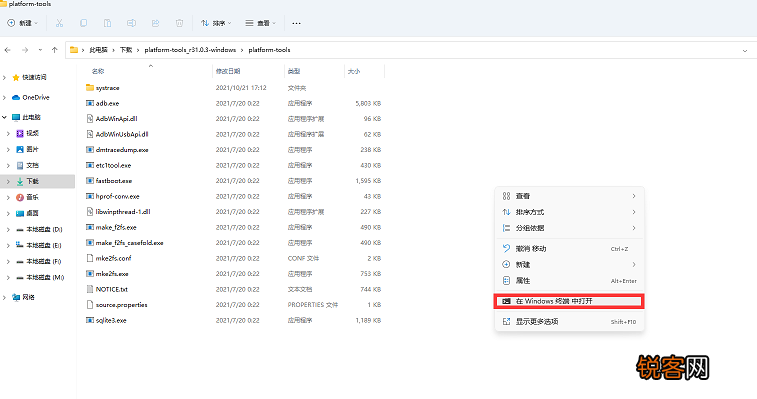Select the make_f2fs_casefold.exe file
The width and height of the screenshot is (757, 399).
point(125,242)
